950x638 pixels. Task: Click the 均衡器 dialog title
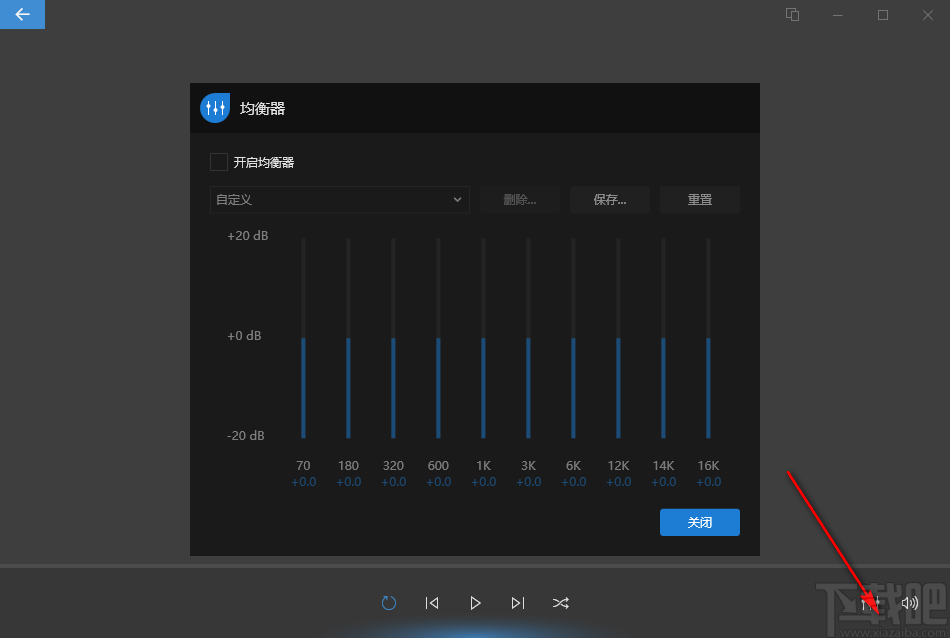[x=262, y=108]
